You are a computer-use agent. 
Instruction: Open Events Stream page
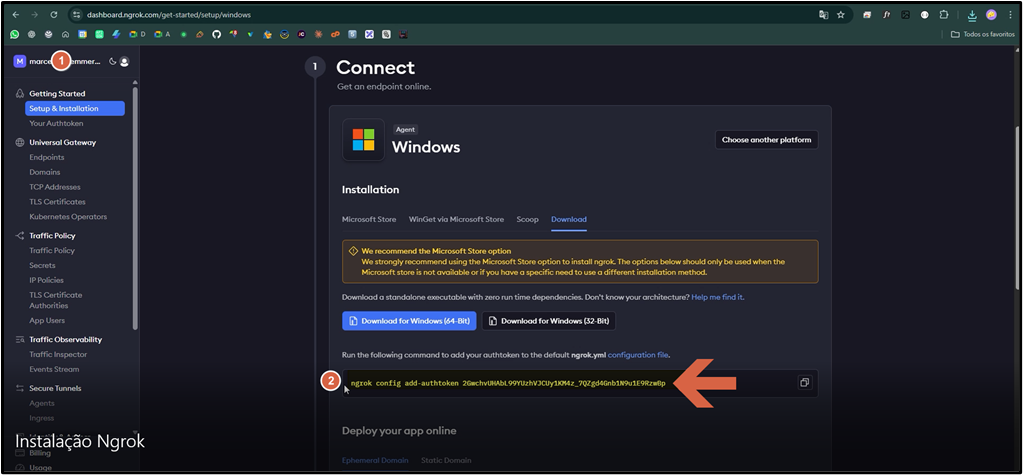[54, 369]
